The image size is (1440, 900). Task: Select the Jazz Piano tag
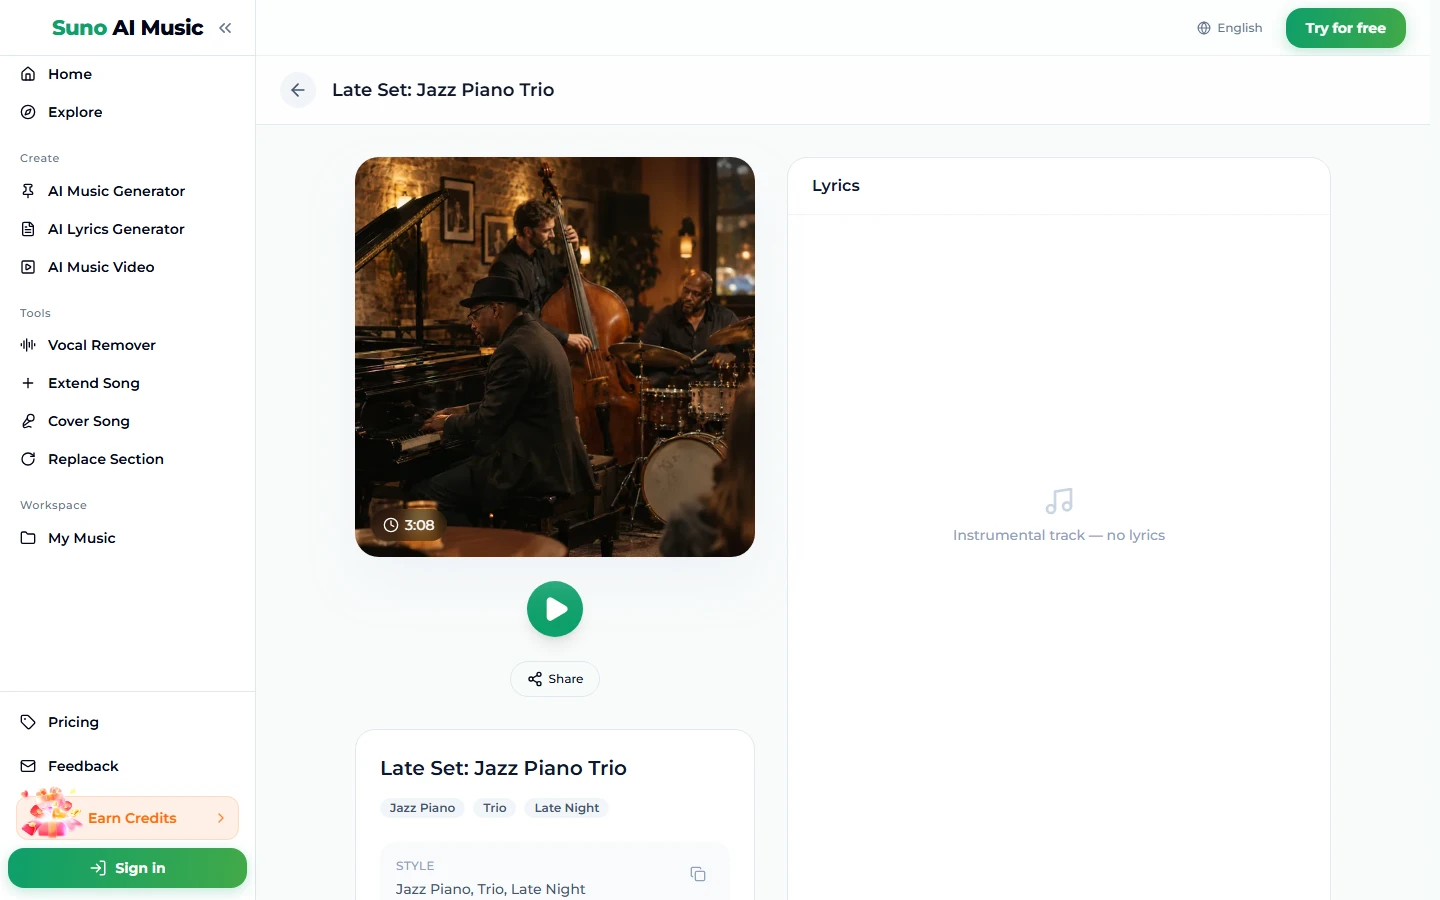(x=422, y=808)
